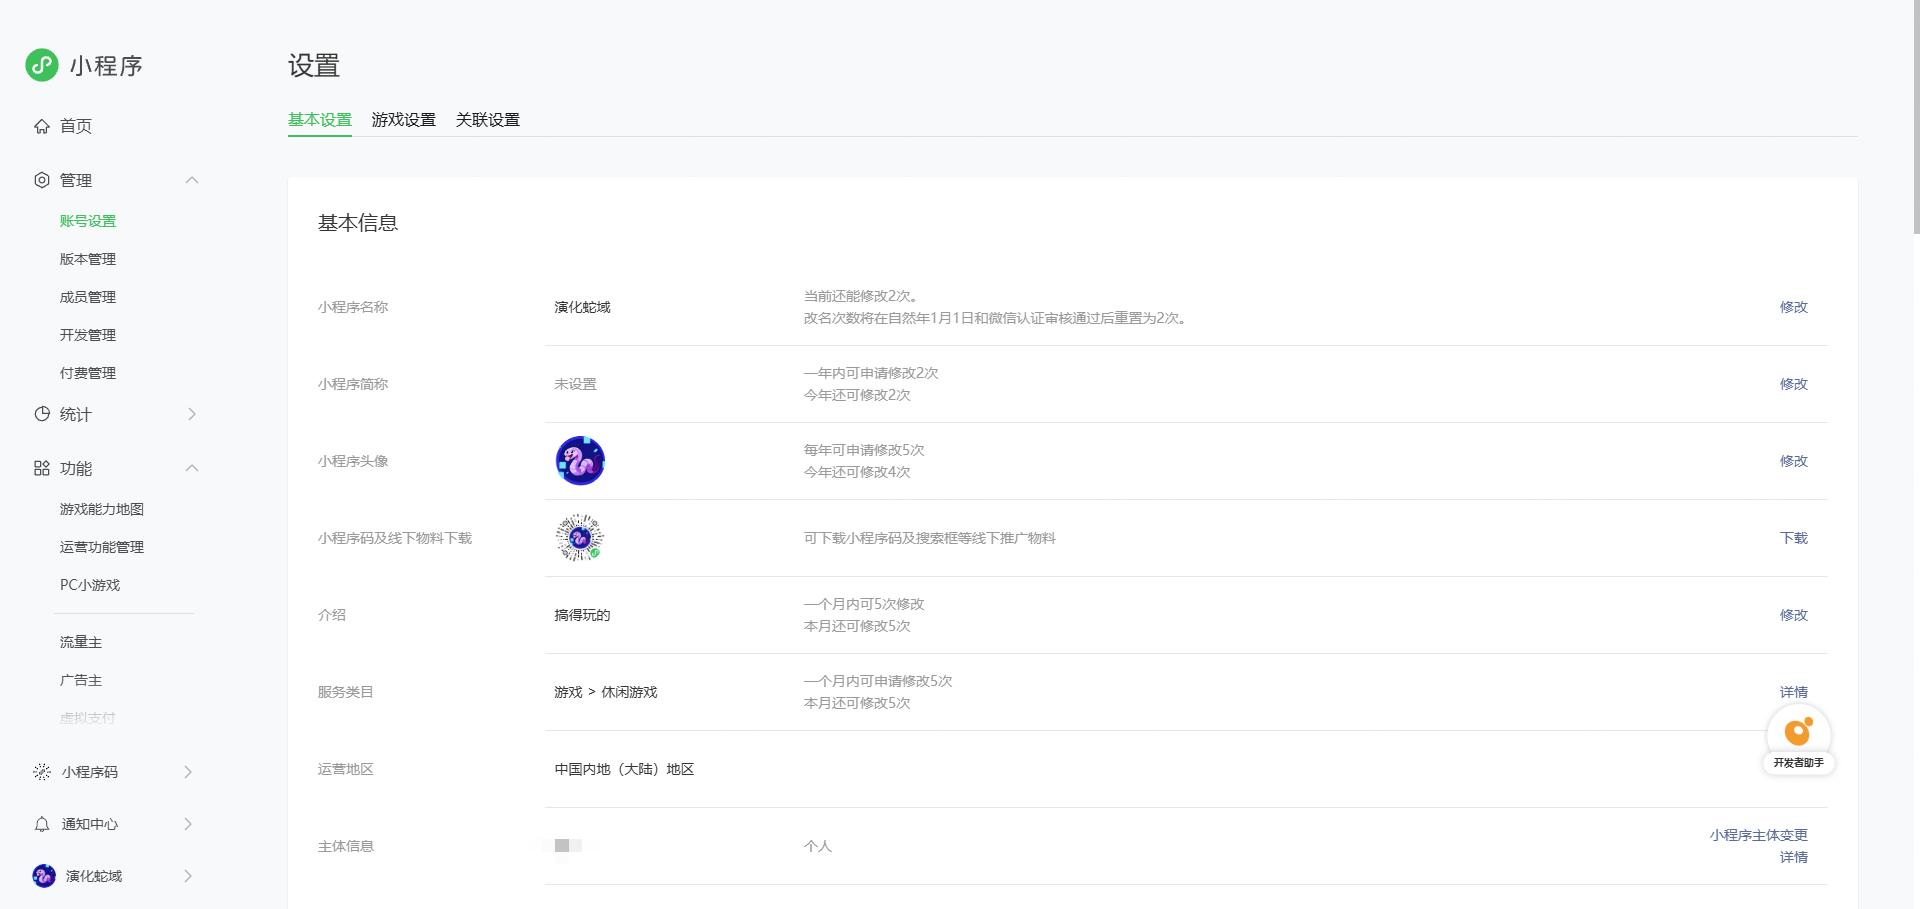Collapse the 功能 section chevron
This screenshot has width=1920, height=909.
tap(192, 468)
